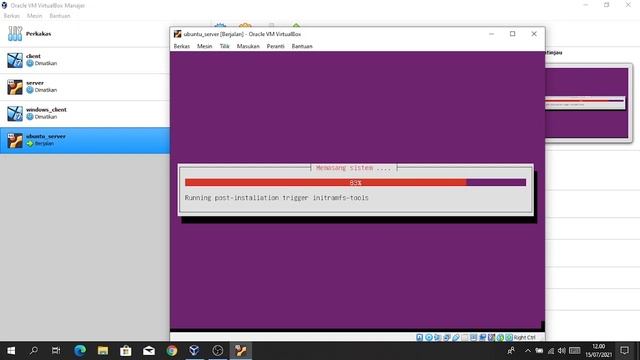Select the running ubuntu_server virtual machine
The image size is (640, 360).
[84, 140]
